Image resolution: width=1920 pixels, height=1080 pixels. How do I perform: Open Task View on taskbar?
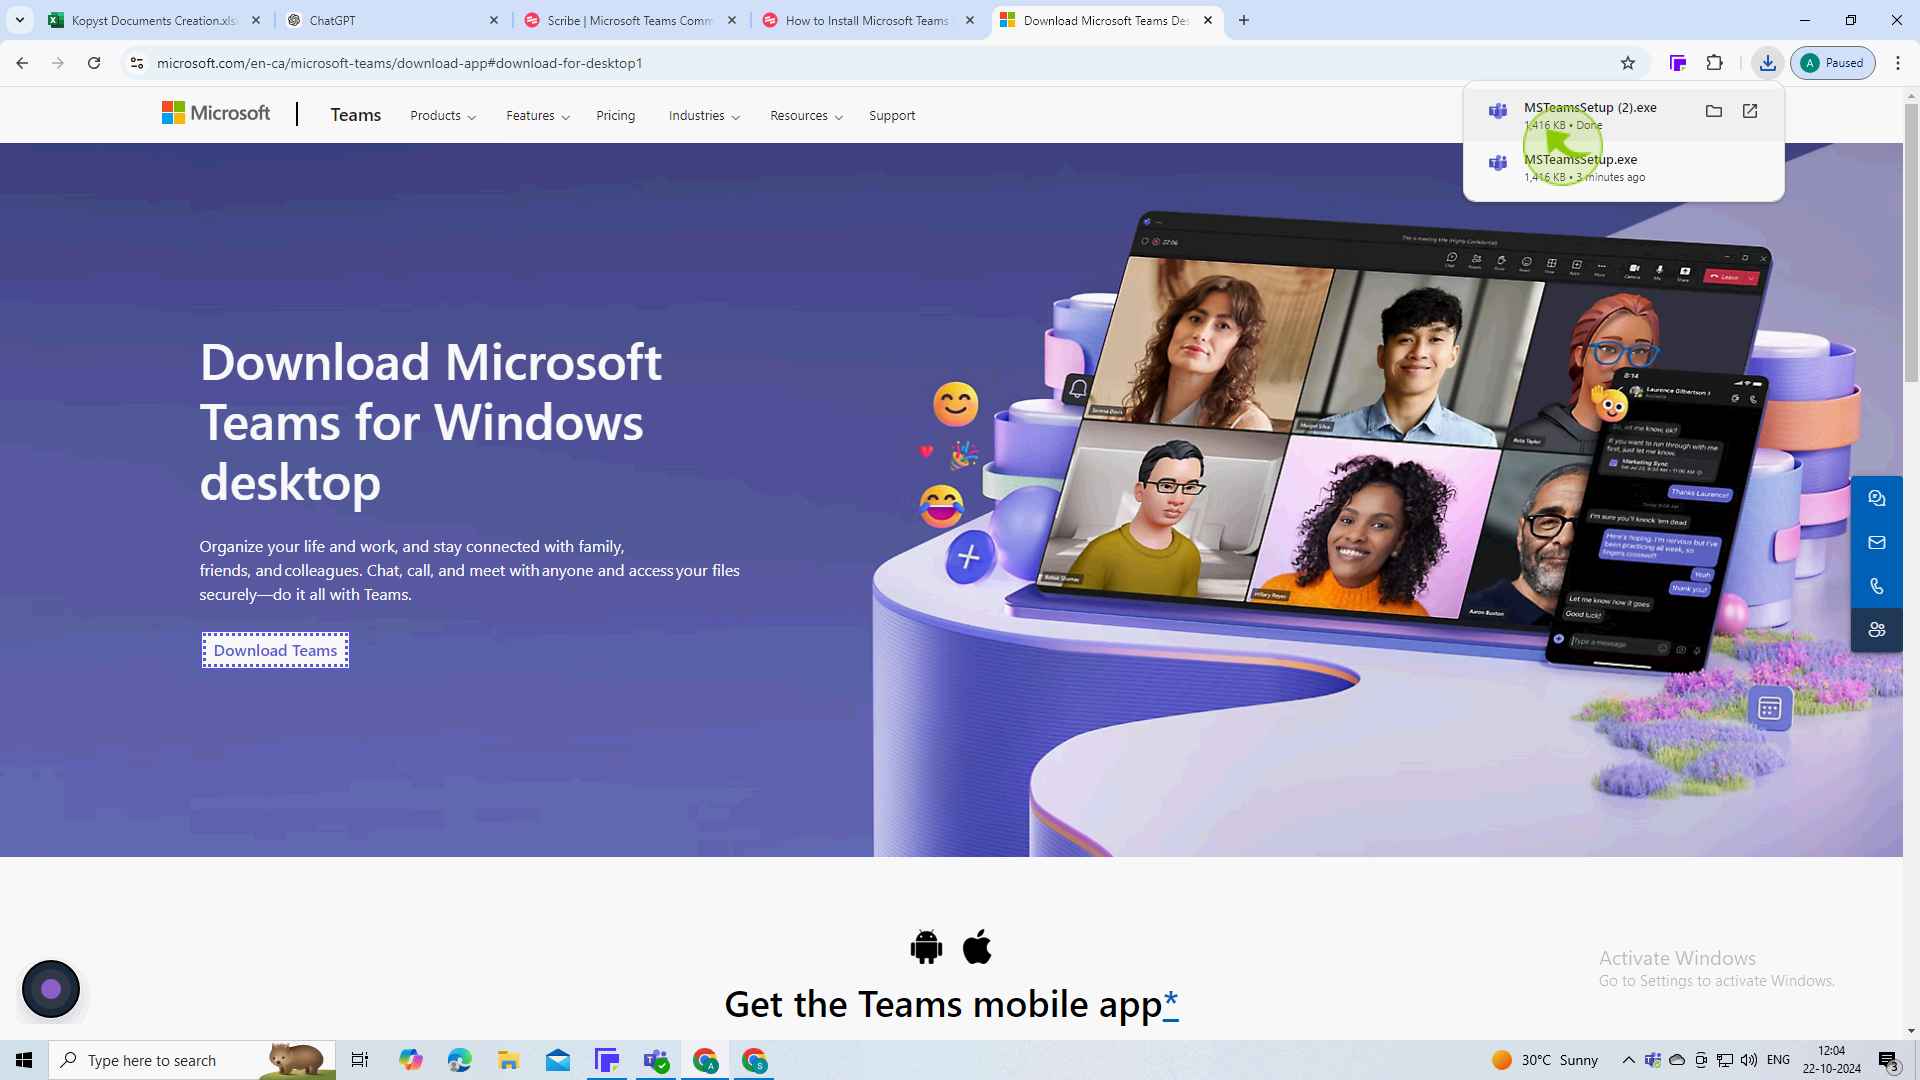pyautogui.click(x=360, y=1060)
